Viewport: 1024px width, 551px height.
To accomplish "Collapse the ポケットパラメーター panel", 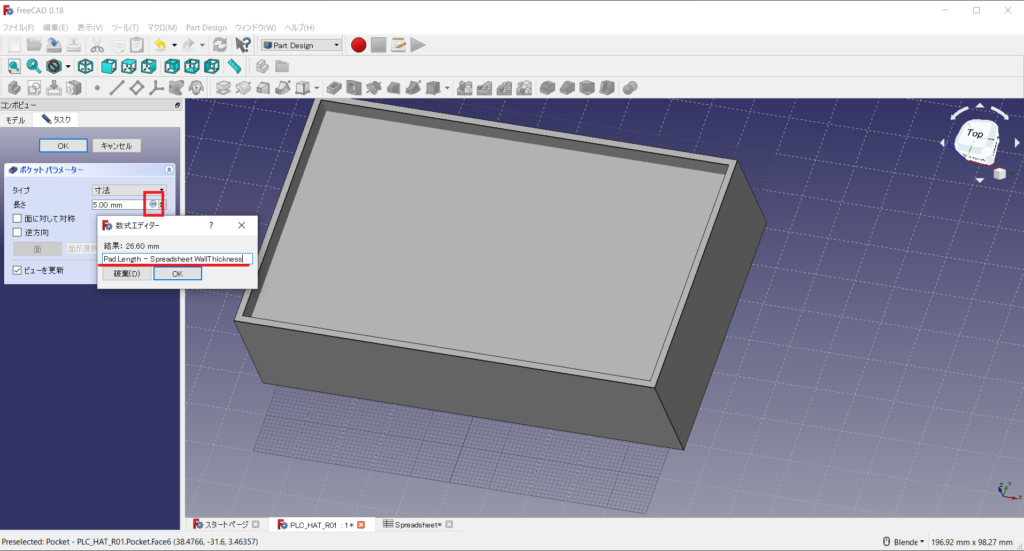I will 169,170.
